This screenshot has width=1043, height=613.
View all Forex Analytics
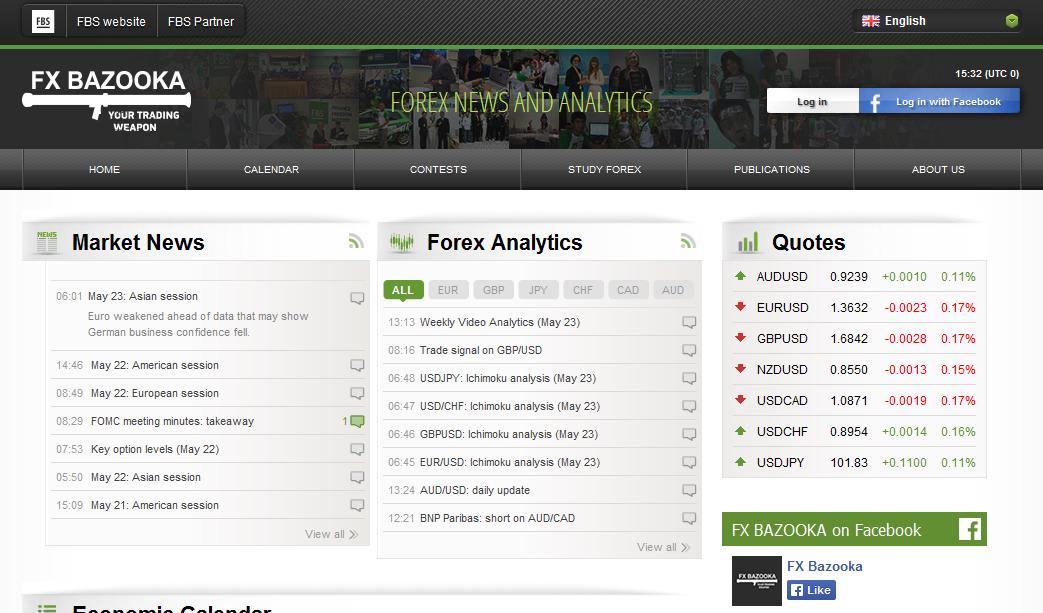[663, 547]
